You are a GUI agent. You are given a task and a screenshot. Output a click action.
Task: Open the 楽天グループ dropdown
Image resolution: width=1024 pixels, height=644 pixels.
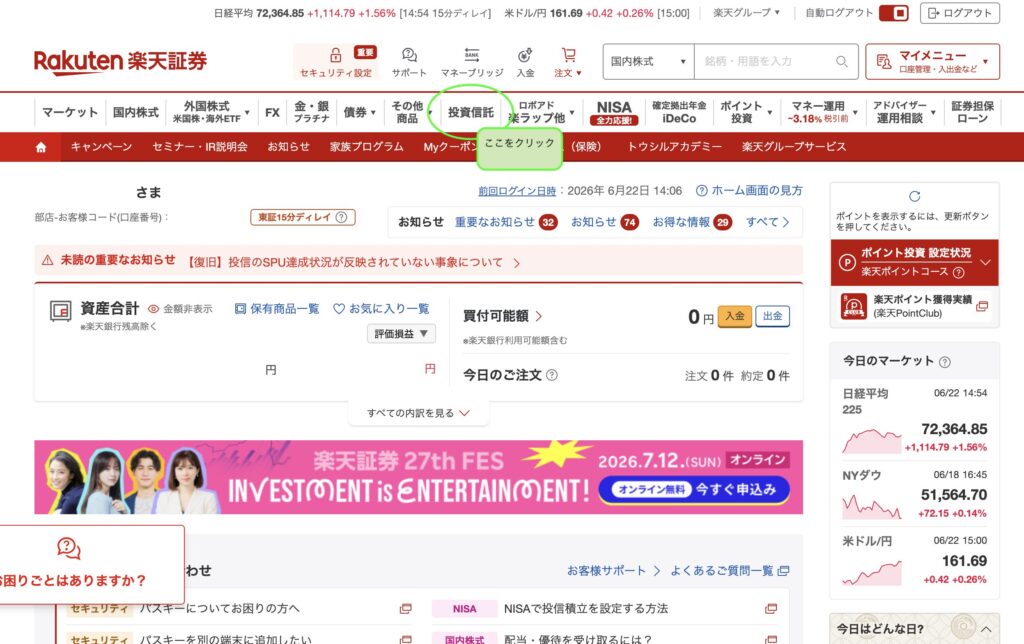tap(746, 12)
